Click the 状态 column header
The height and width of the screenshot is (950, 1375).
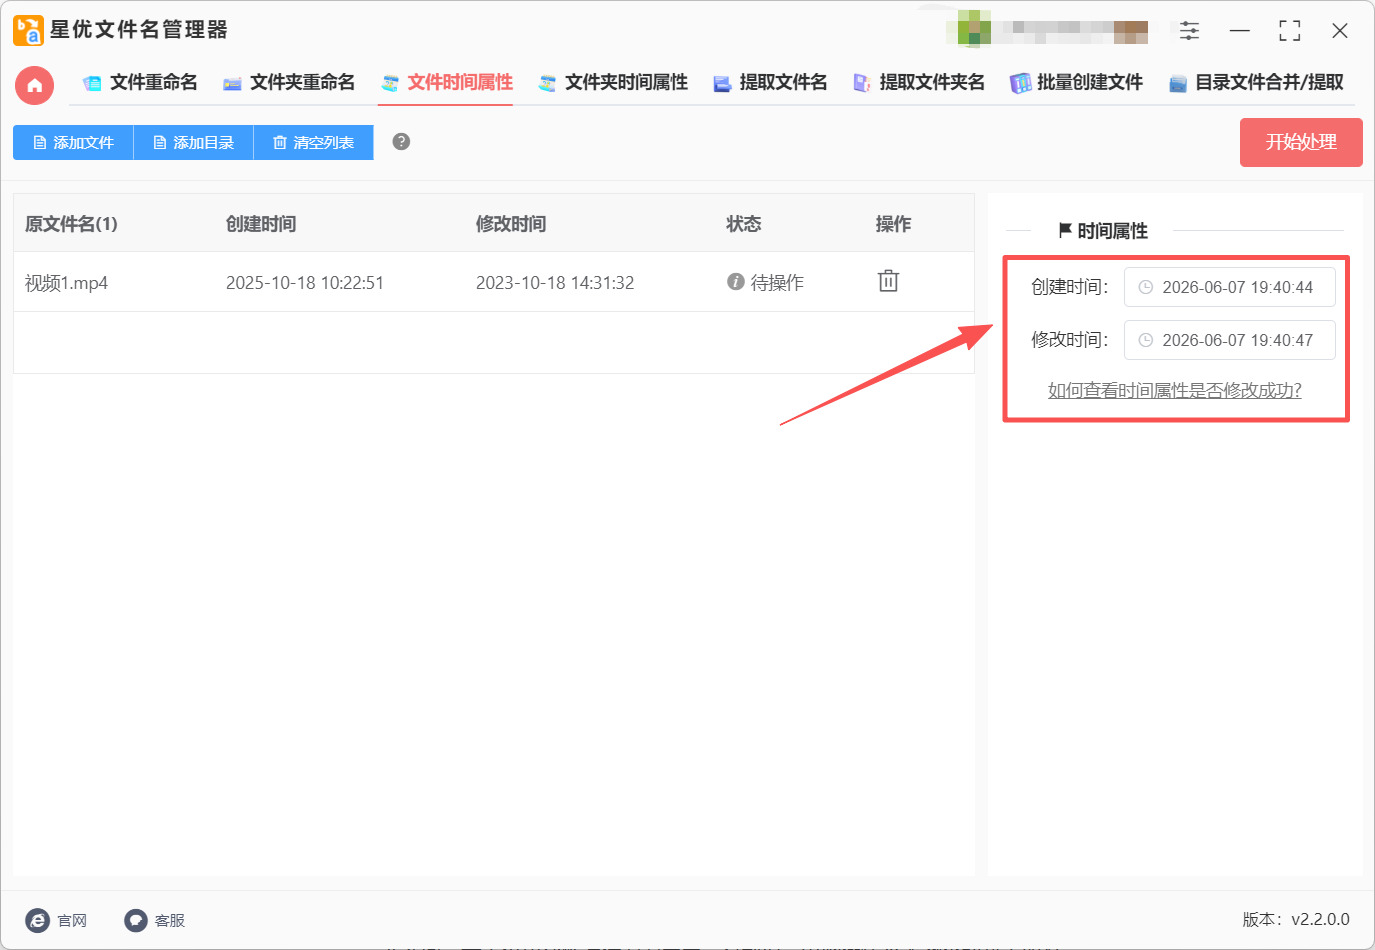pos(743,224)
